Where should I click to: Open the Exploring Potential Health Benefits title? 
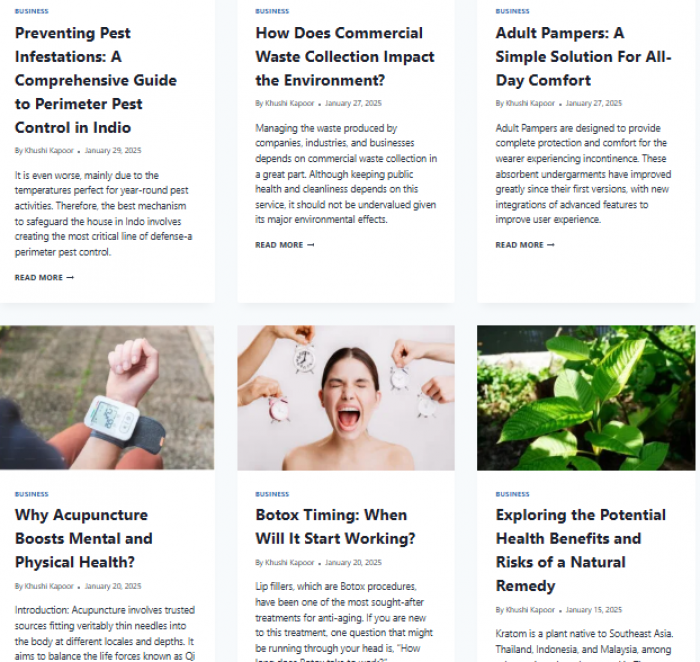pos(580,550)
